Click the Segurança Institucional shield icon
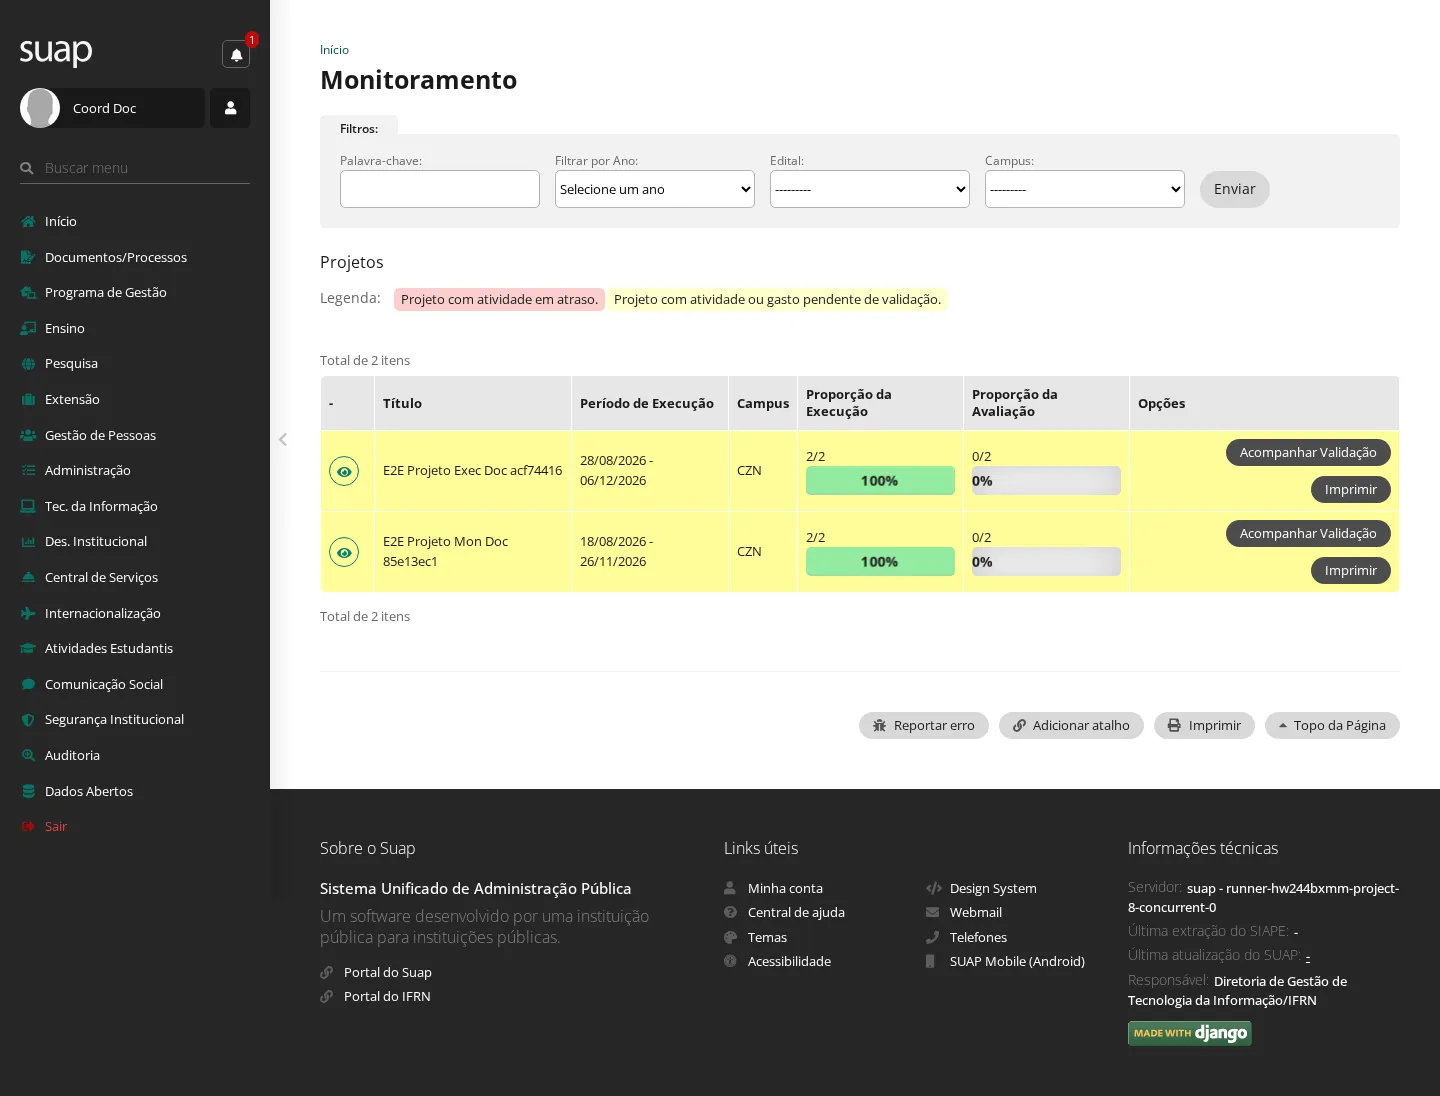 click(28, 720)
